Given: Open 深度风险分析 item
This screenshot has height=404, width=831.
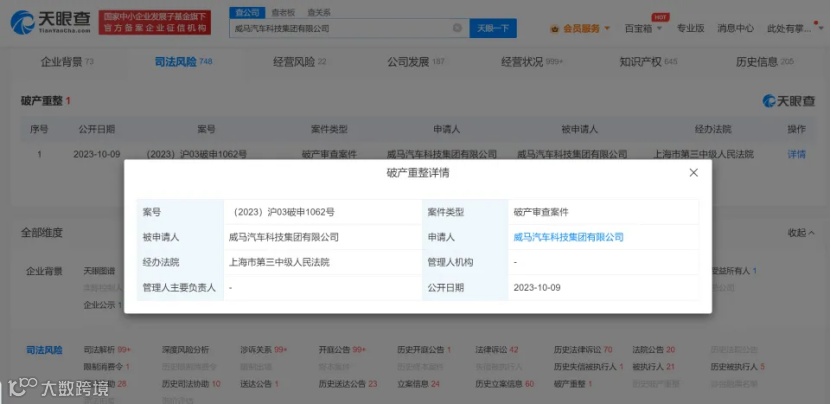Looking at the screenshot, I should pyautogui.click(x=185, y=350).
